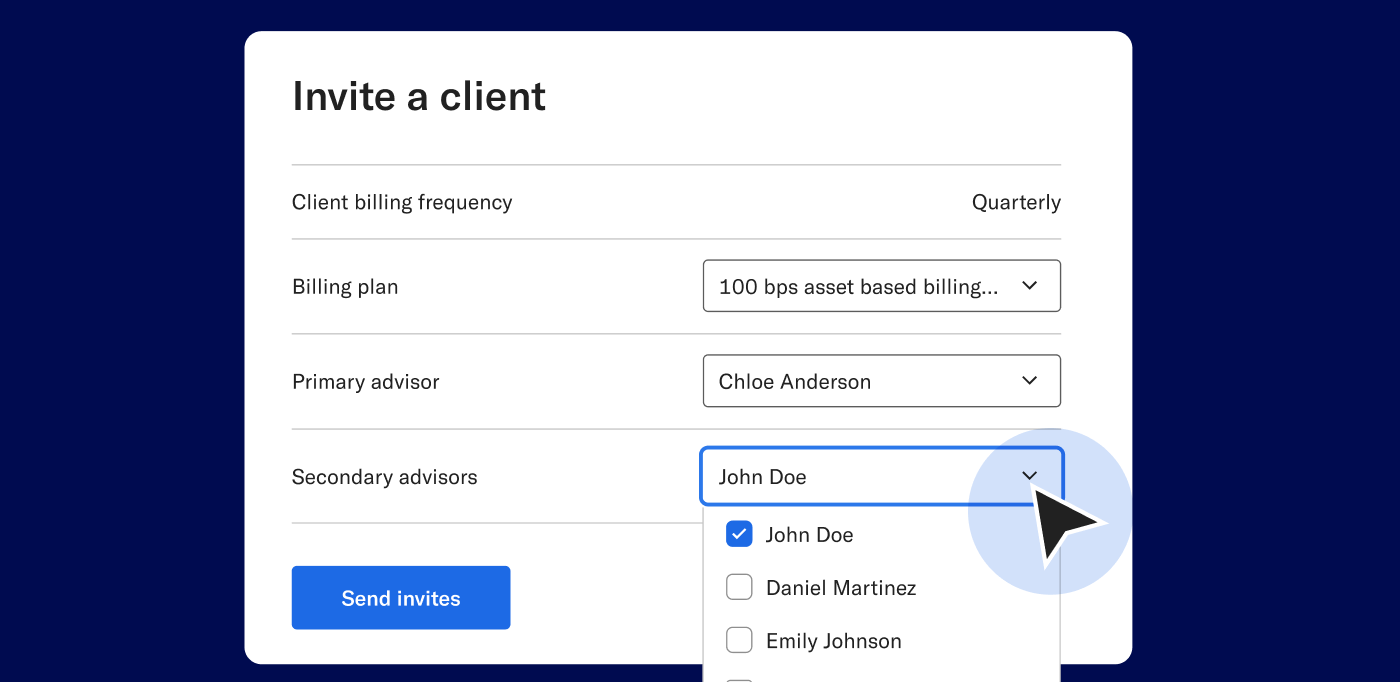Open the Billing plan dropdown chevron
The width and height of the screenshot is (1400, 682).
click(x=1029, y=285)
